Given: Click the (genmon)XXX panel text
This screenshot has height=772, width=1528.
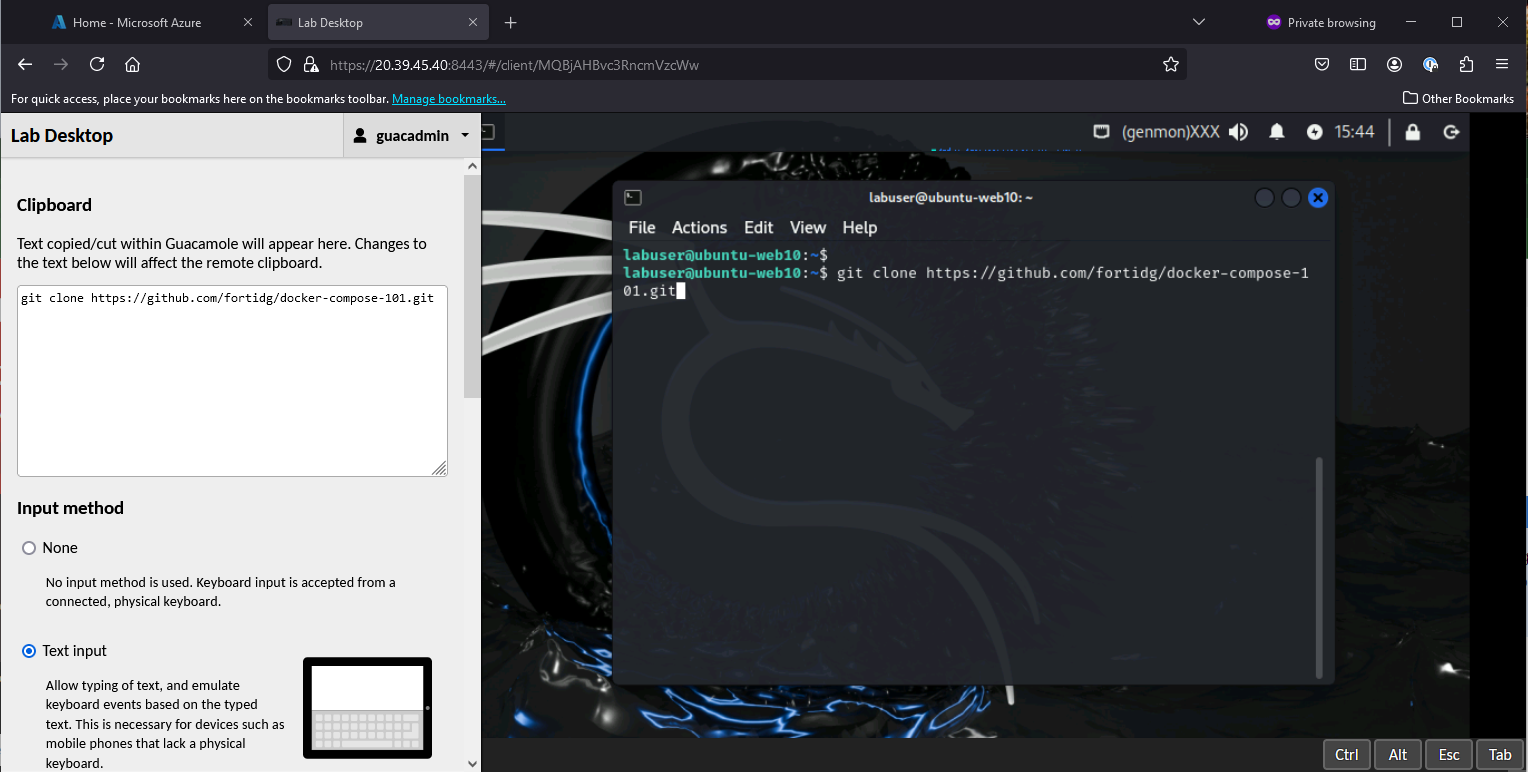Looking at the screenshot, I should tap(1170, 131).
